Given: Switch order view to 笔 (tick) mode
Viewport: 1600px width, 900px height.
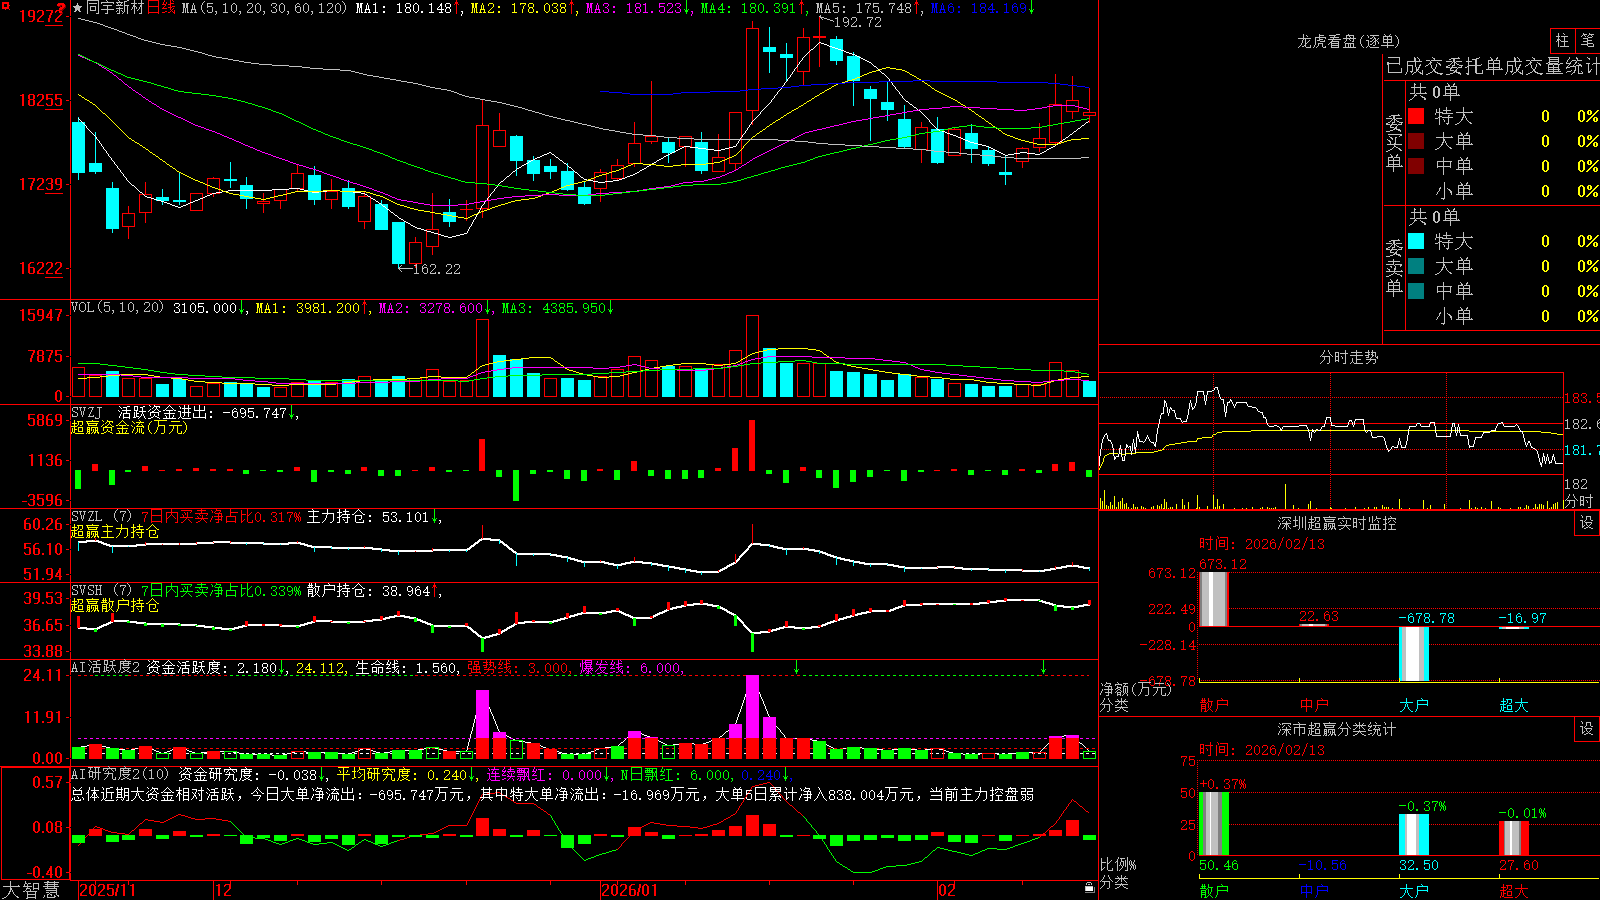Looking at the screenshot, I should point(1587,40).
